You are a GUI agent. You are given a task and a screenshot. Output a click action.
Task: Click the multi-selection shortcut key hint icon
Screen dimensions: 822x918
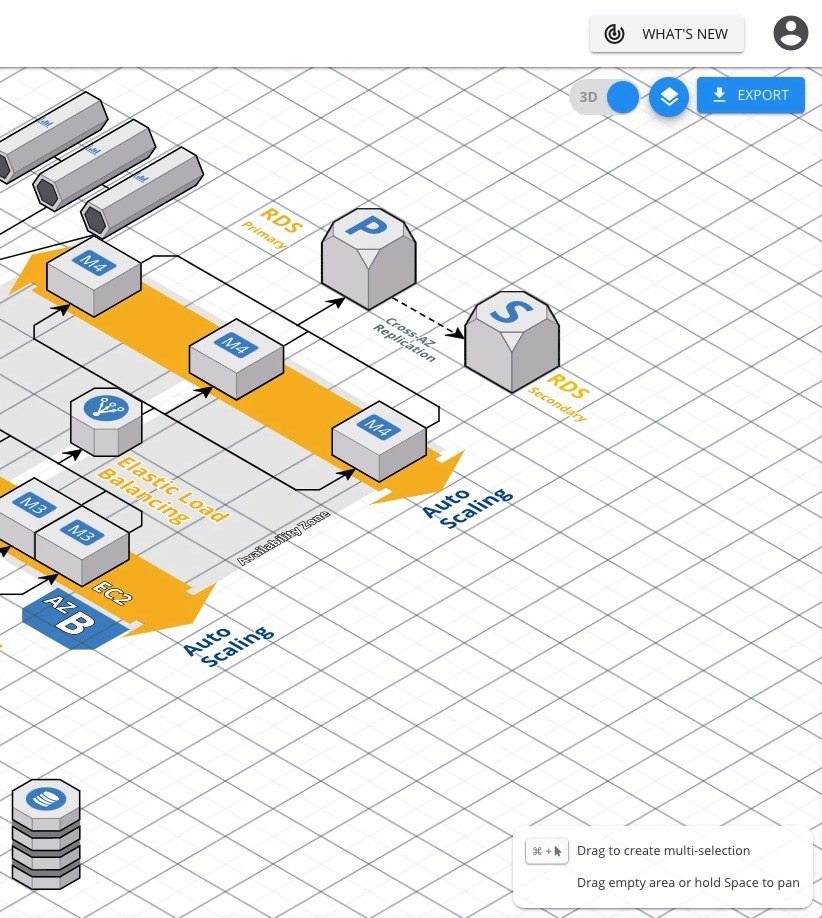547,851
